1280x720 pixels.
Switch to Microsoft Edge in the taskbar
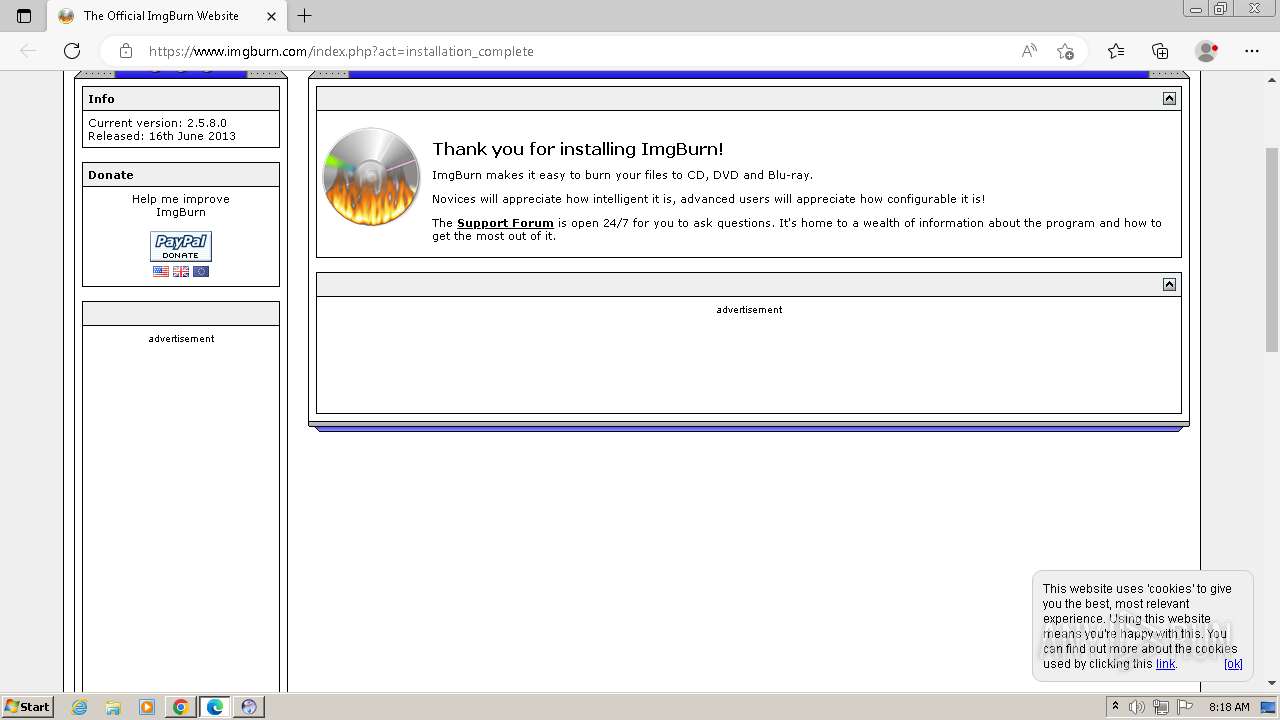[215, 707]
